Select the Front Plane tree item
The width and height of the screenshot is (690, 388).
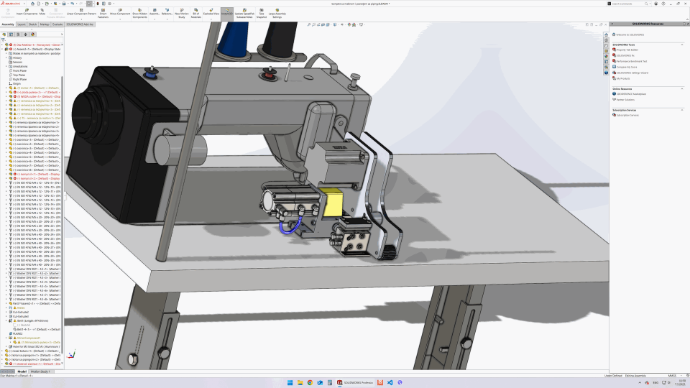(x=19, y=70)
